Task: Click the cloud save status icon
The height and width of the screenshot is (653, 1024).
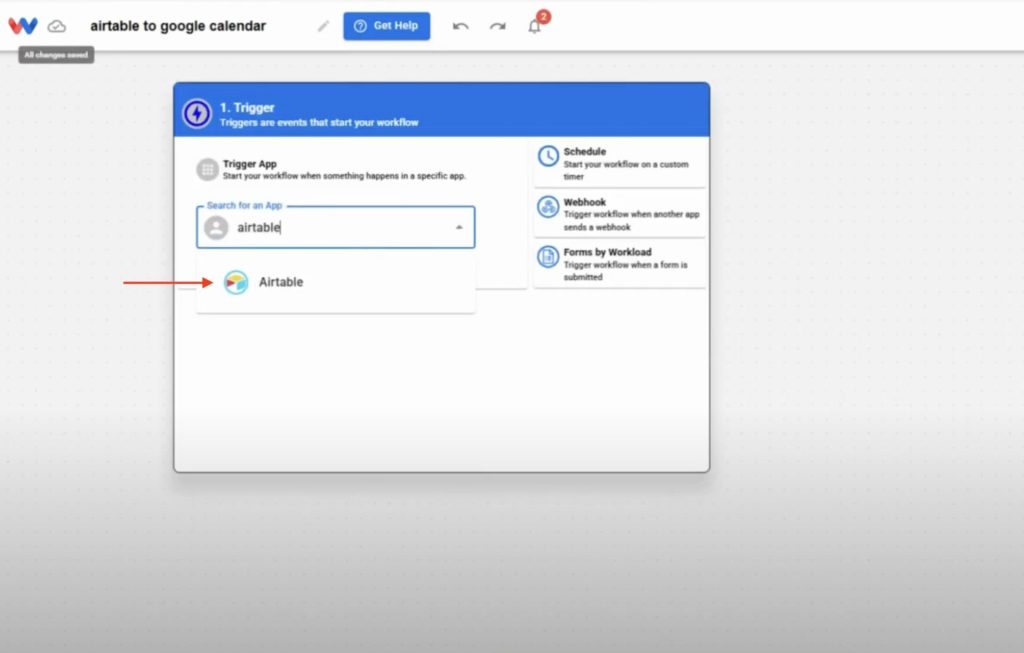Action: [x=57, y=26]
